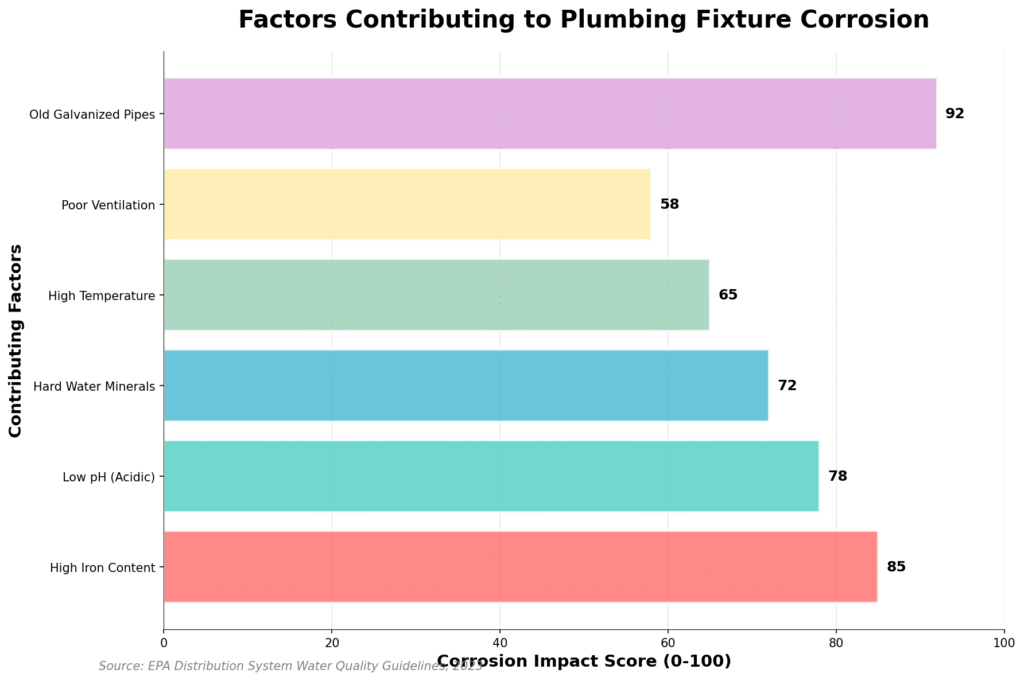Click the value label 58

(x=669, y=204)
